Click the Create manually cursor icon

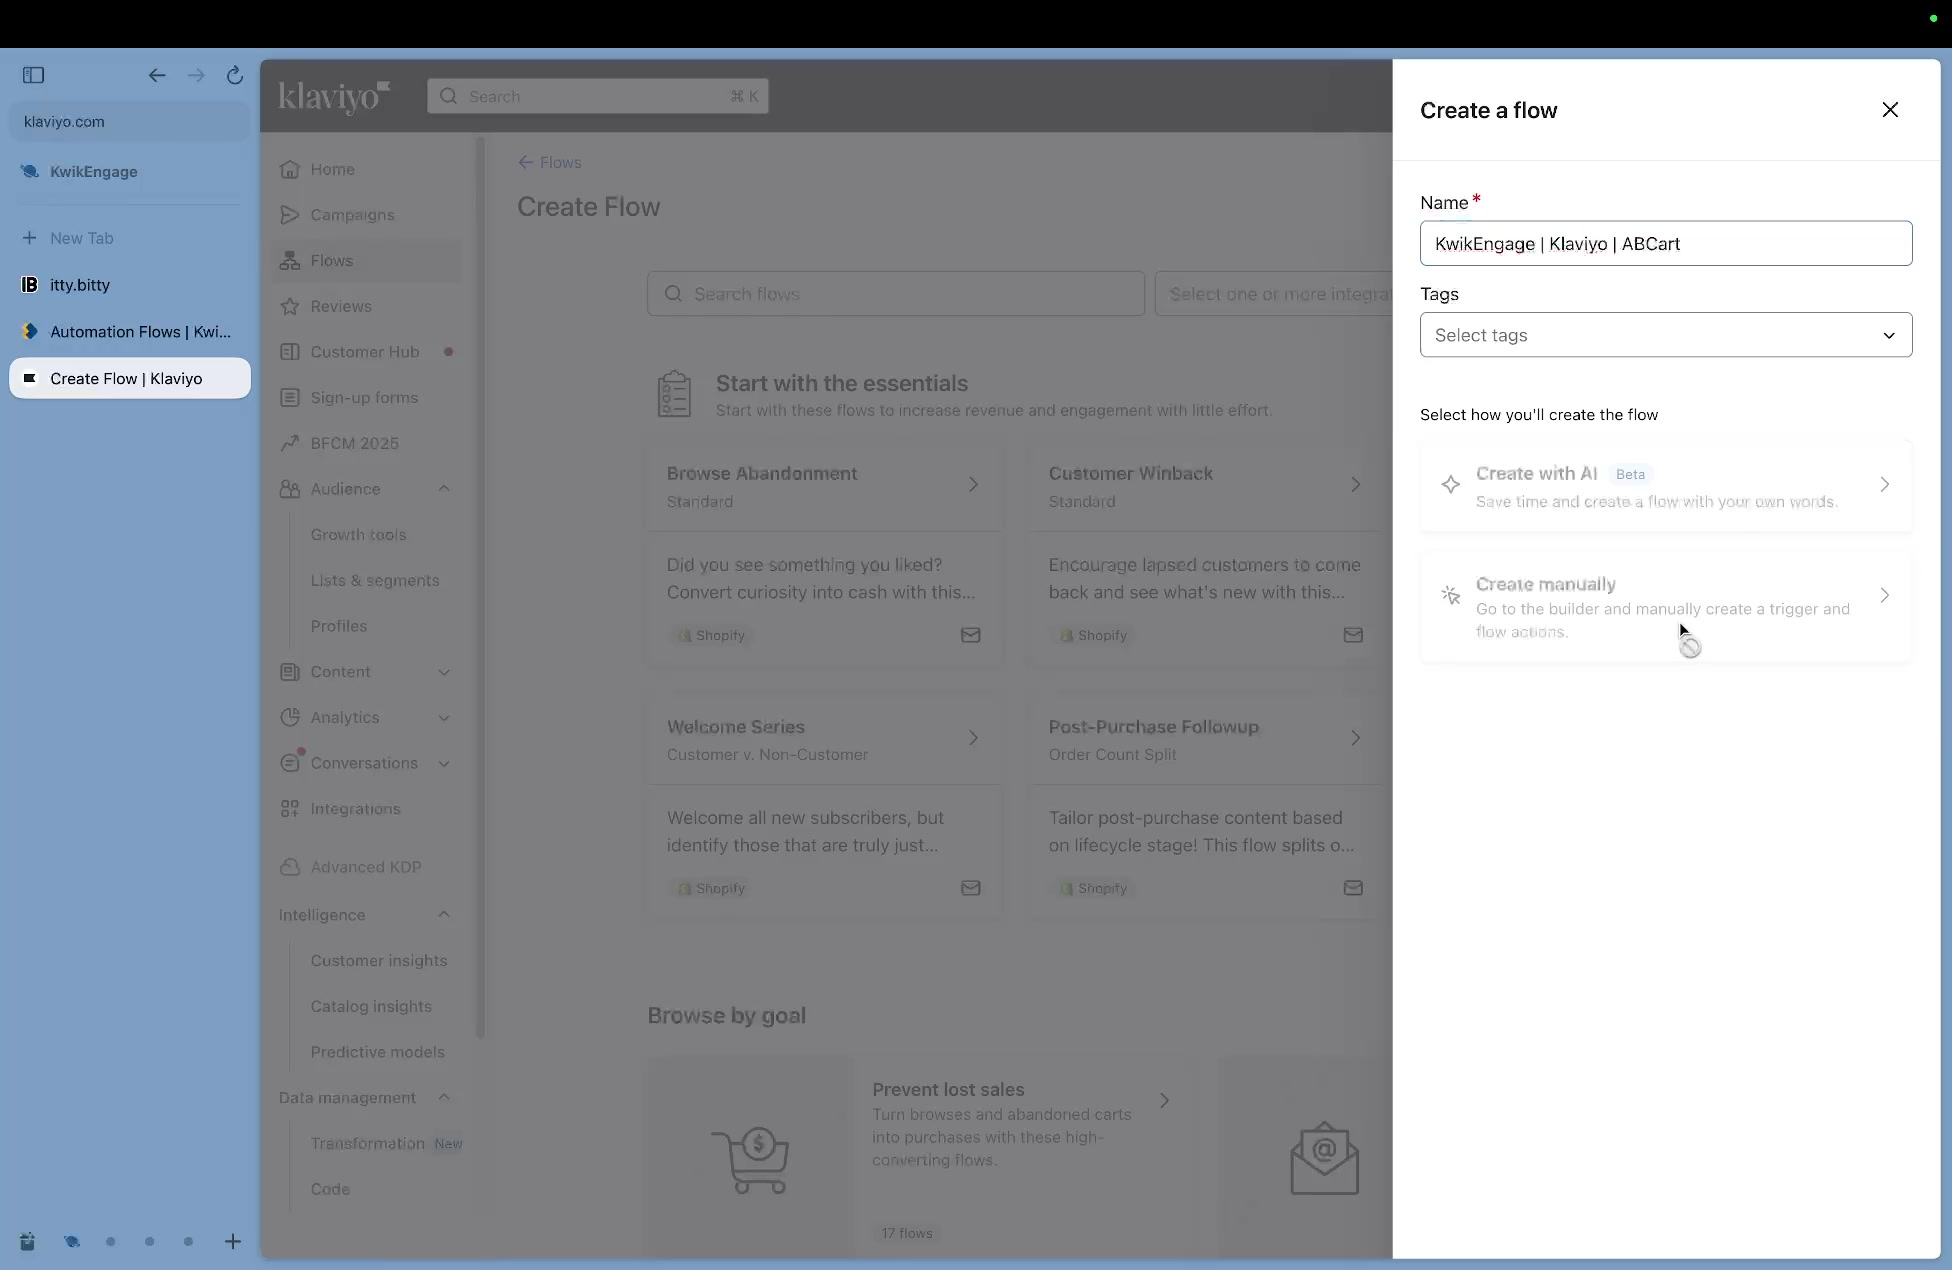1450,595
